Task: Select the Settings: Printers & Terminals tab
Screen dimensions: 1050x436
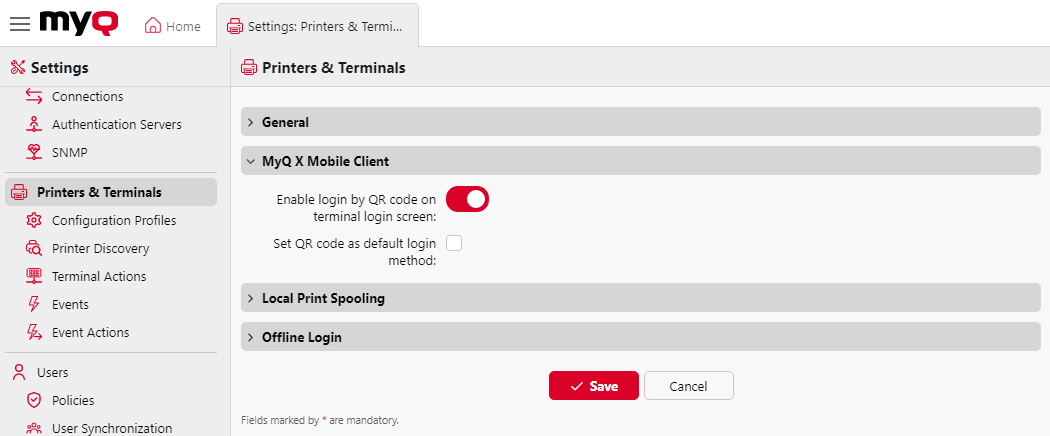Action: [315, 27]
